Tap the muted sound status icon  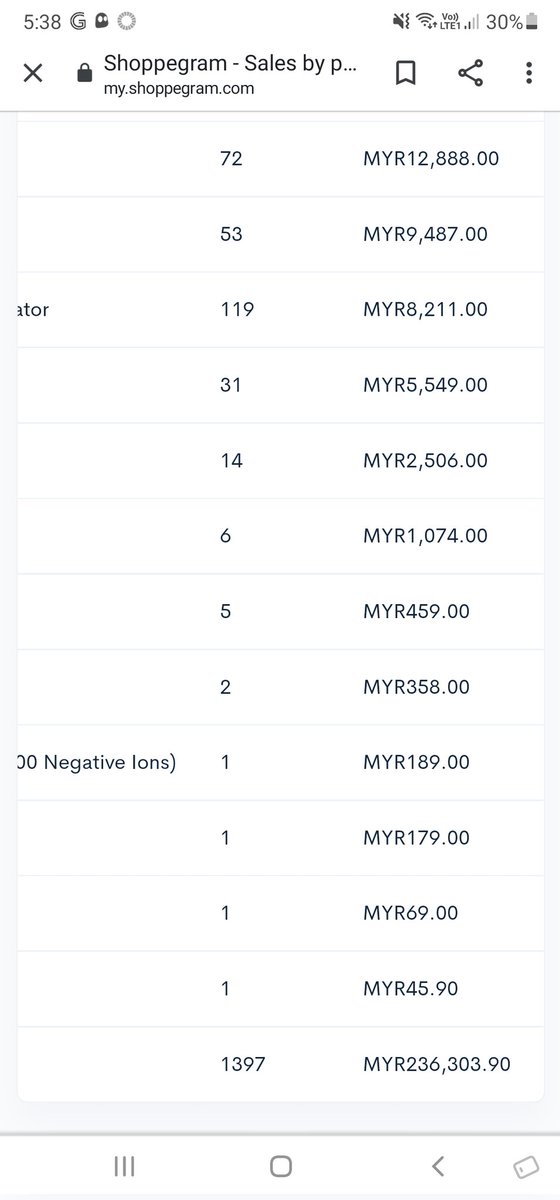(x=401, y=20)
